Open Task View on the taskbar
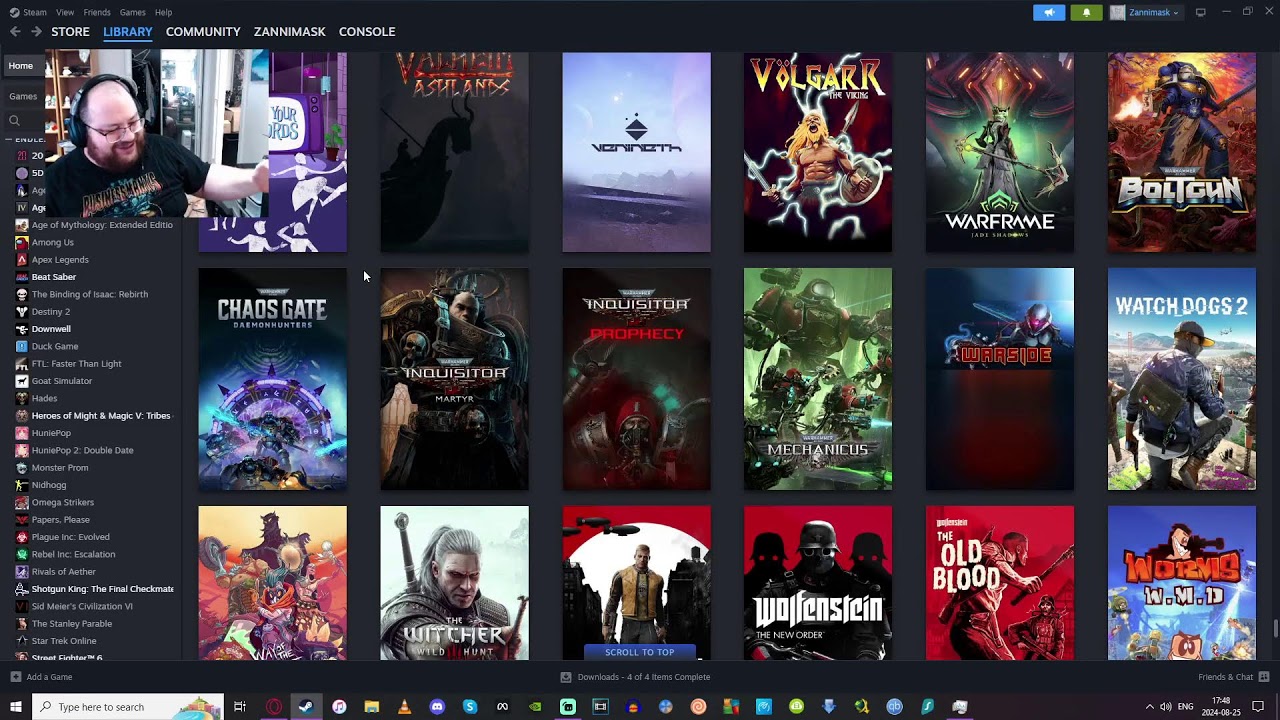Screen dimensions: 1280x720 240,707
